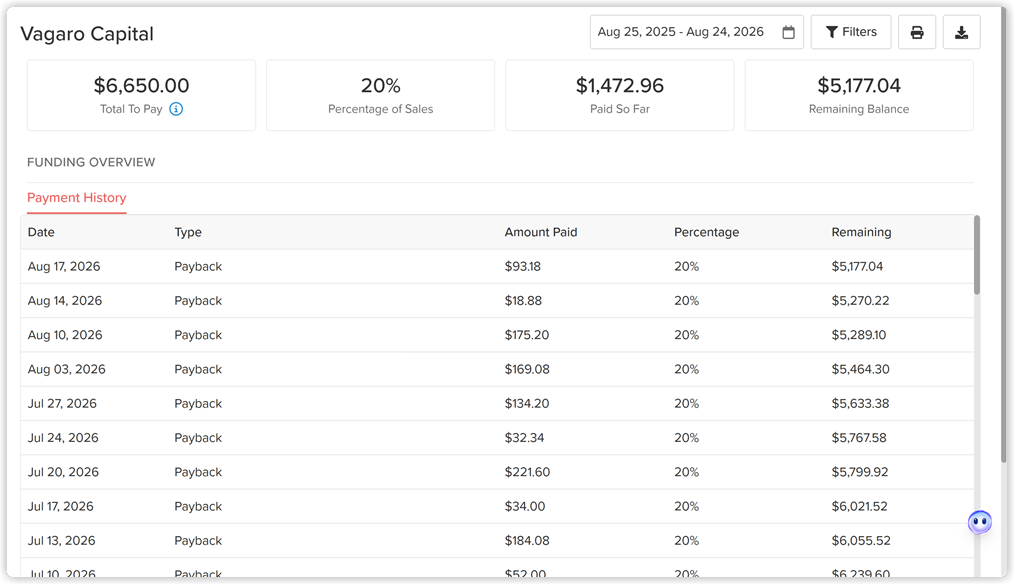Click the $93.18 amount paid cell
1015x585 pixels.
522,267
